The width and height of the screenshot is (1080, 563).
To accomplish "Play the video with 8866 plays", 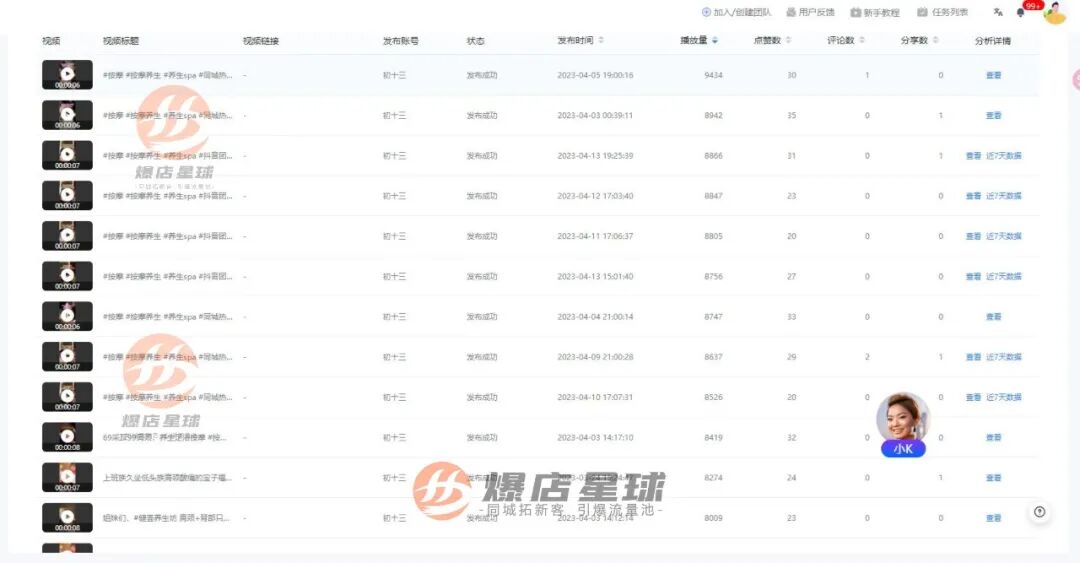I will tap(67, 156).
